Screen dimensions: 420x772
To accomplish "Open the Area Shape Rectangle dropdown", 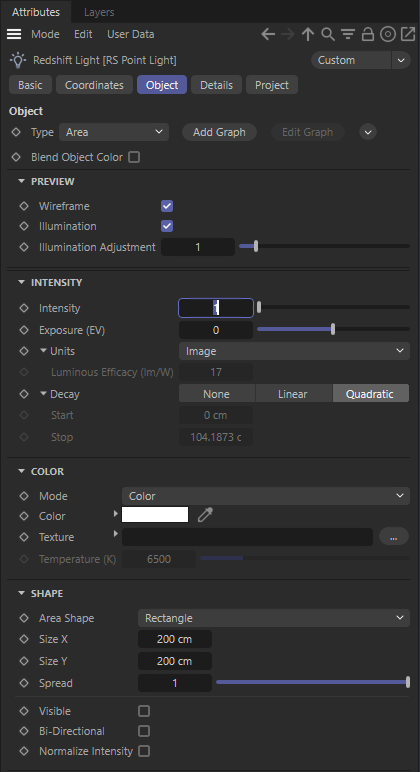I will pos(274,618).
